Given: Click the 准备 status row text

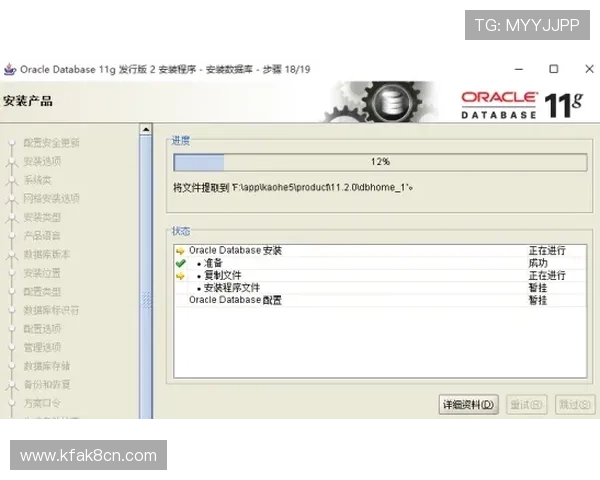Looking at the screenshot, I should (x=213, y=263).
